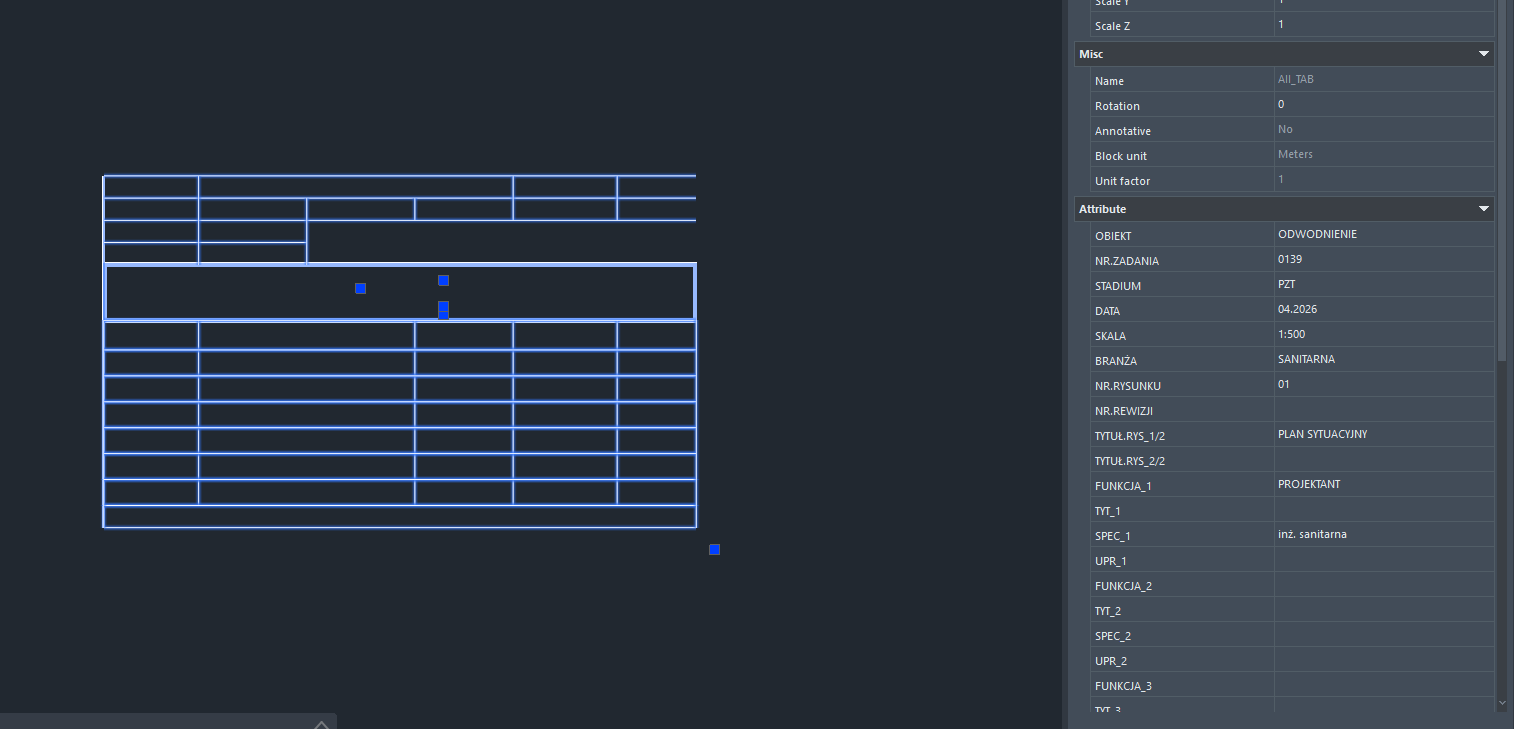Click the NR.ZADANIA value 0139
The image size is (1514, 729).
(x=1384, y=260)
